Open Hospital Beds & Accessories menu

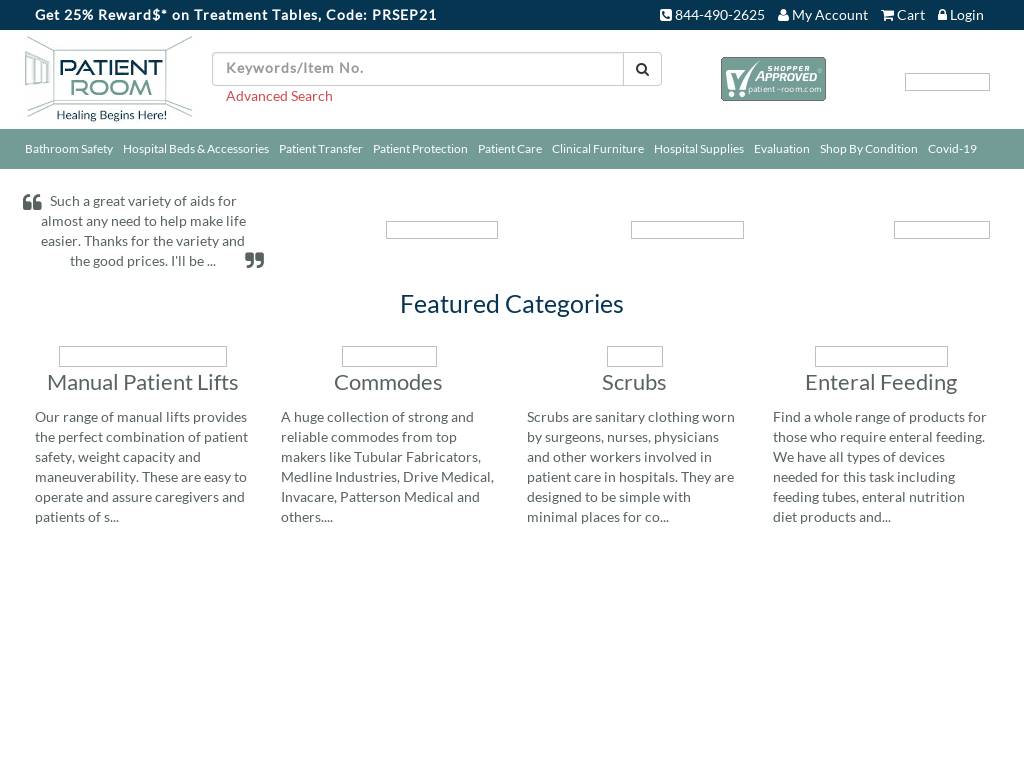pos(196,149)
